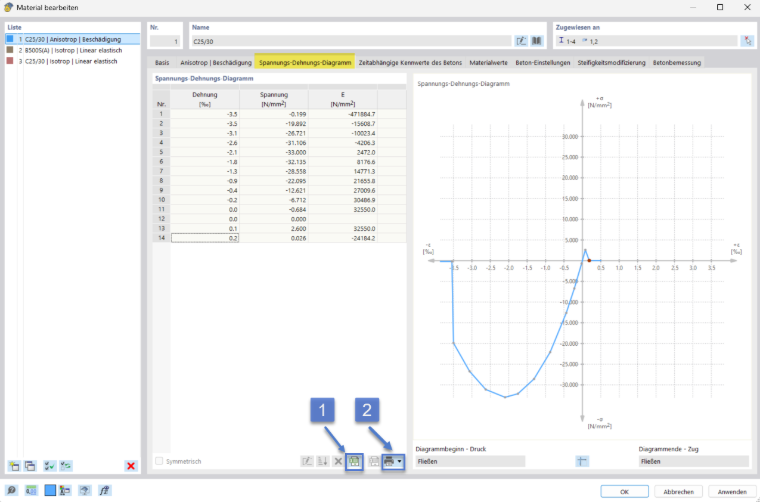
Task: Delete selected material with the red X
Action: pos(131,466)
